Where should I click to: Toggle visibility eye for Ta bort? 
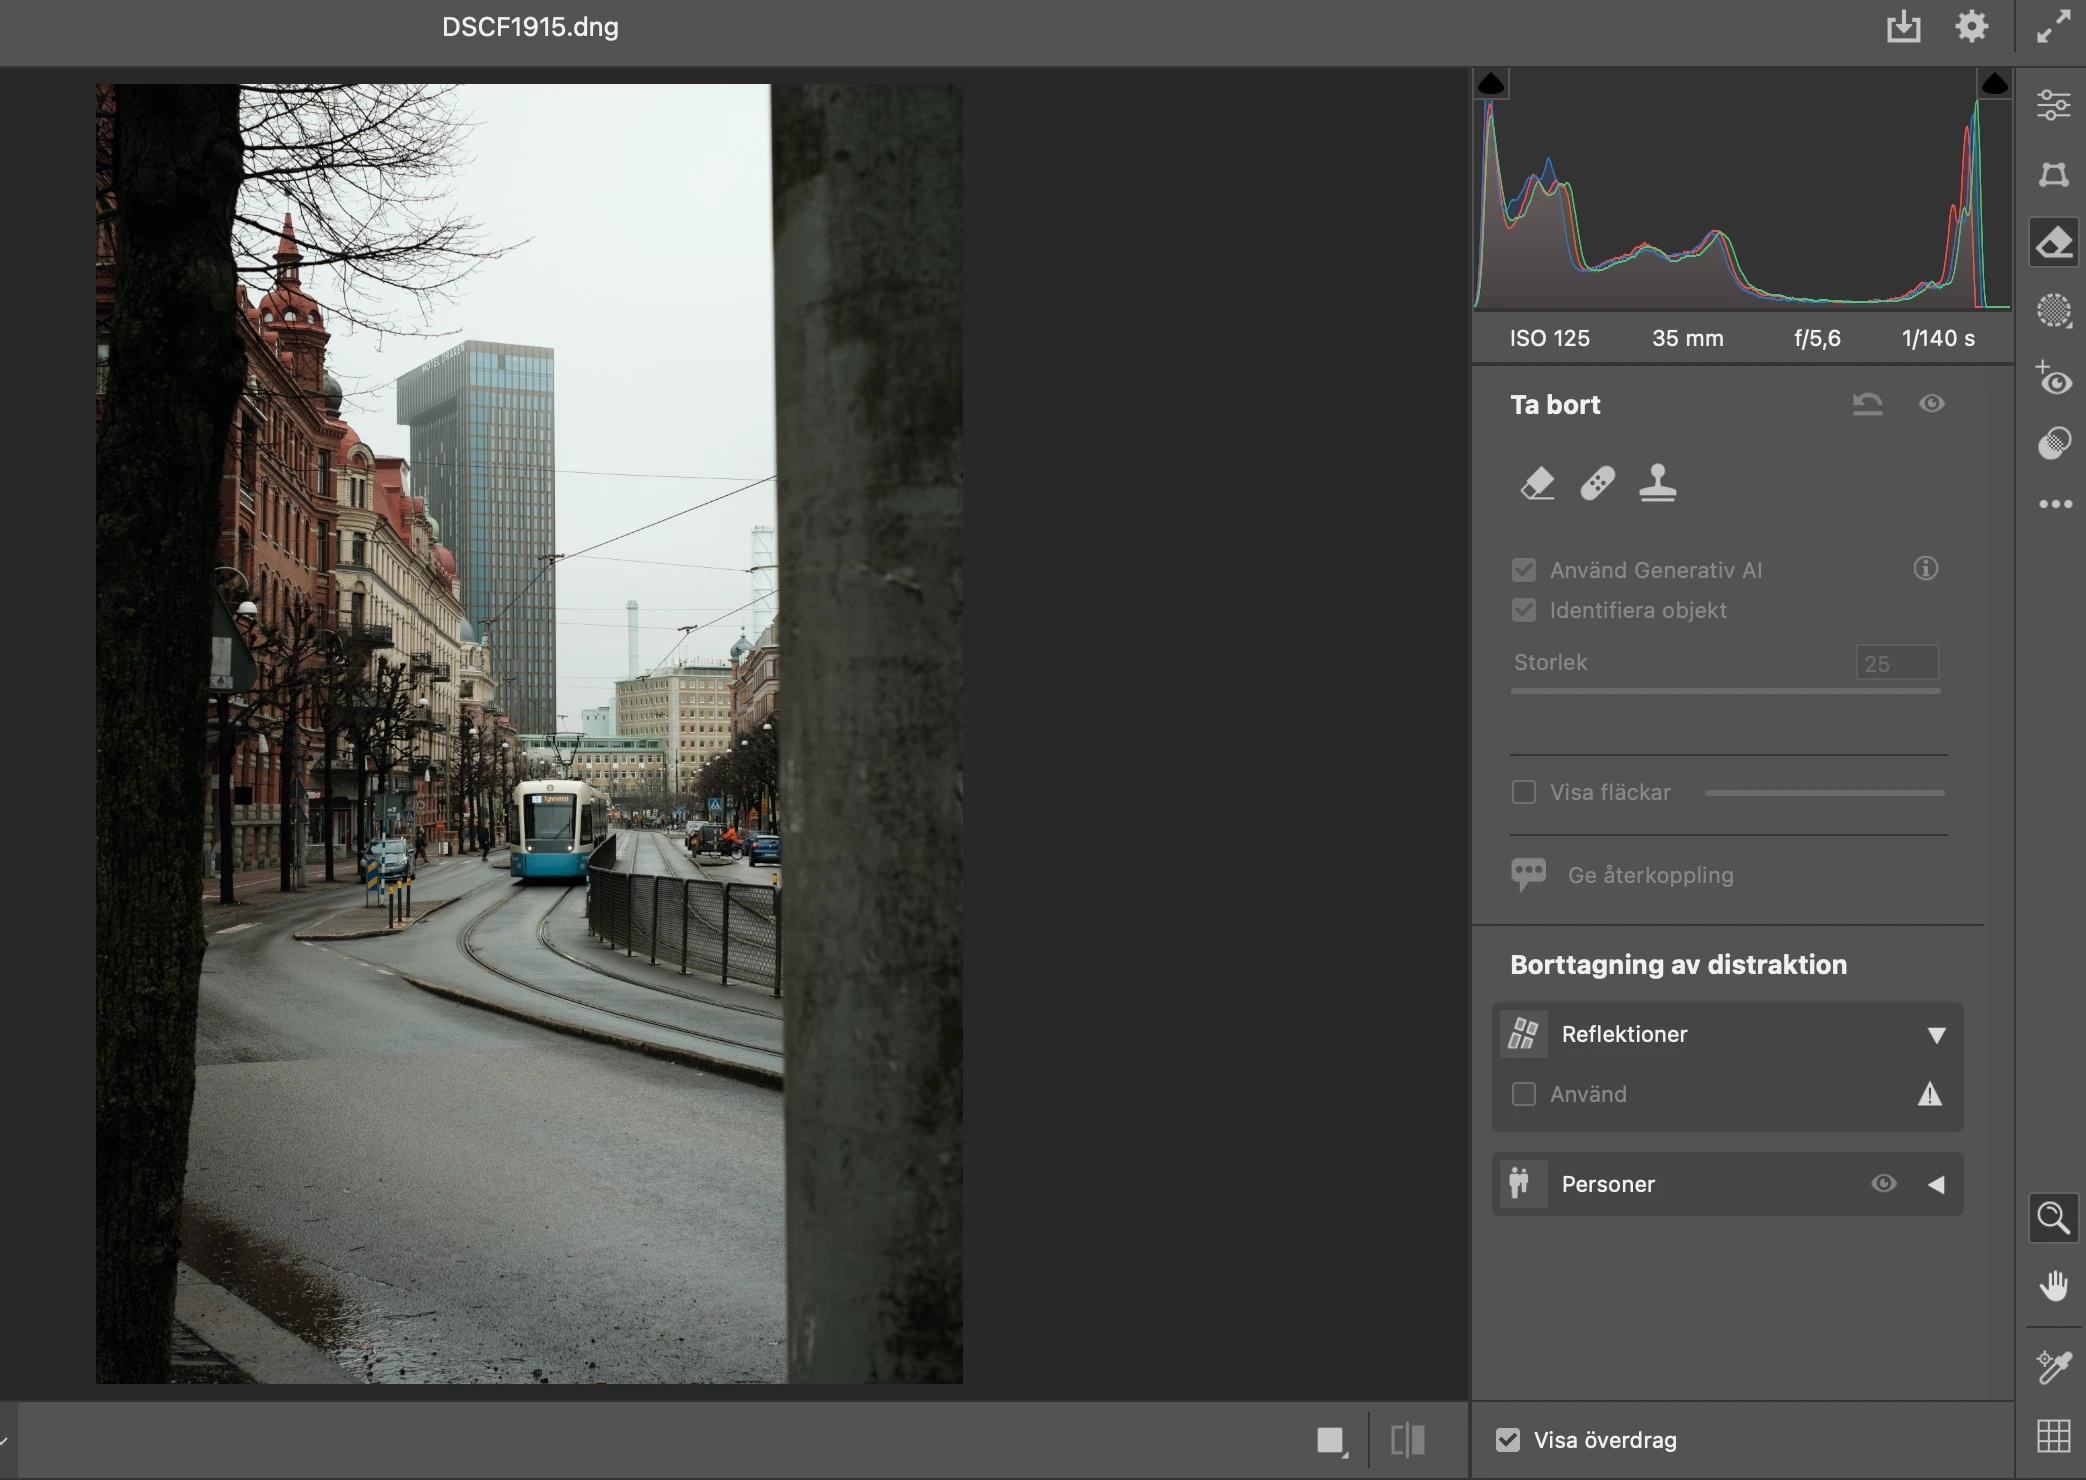coord(1932,403)
